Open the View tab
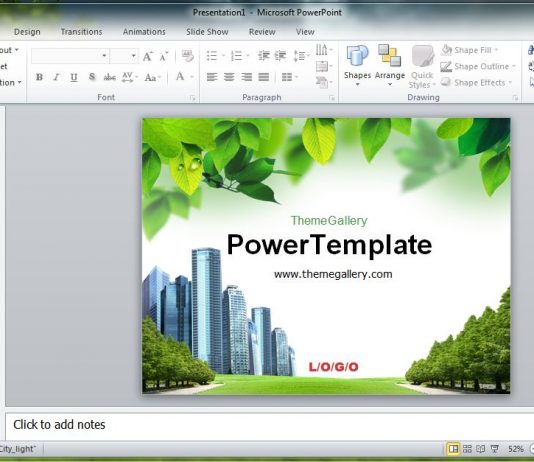This screenshot has height=462, width=534. point(305,32)
